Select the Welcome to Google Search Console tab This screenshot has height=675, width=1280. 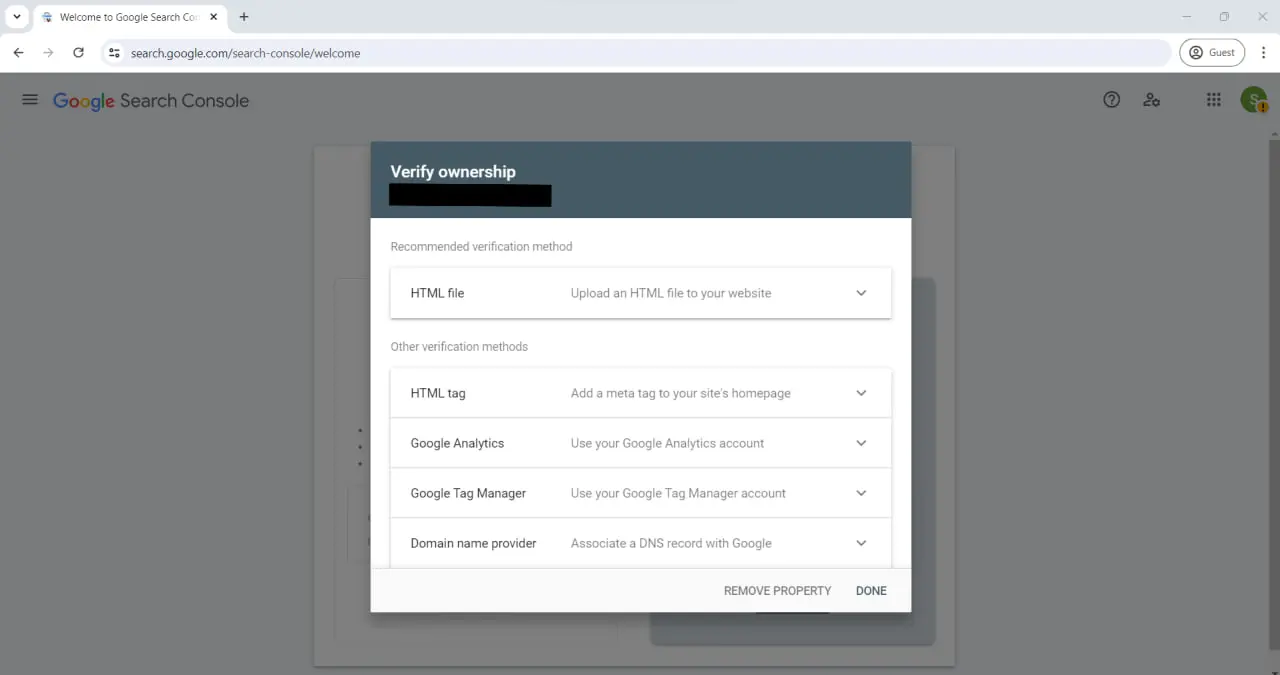[x=129, y=17]
